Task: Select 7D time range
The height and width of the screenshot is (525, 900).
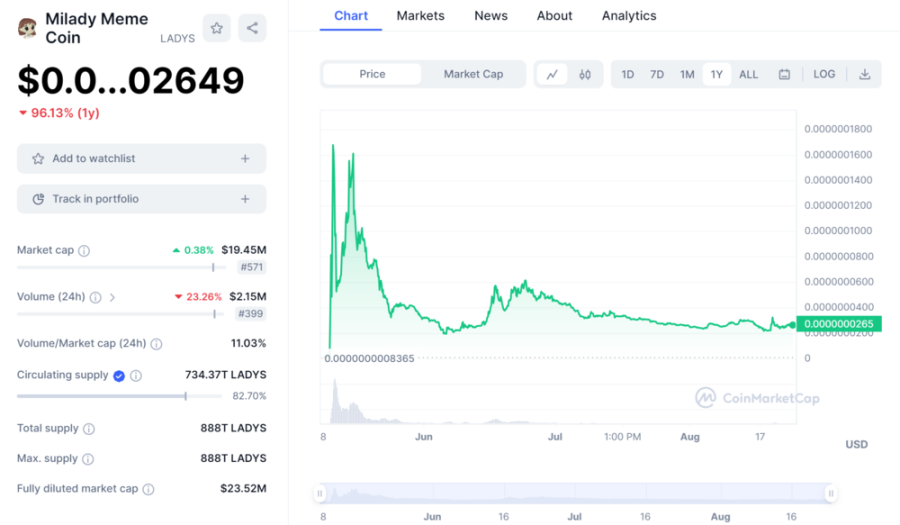Action: tap(657, 75)
